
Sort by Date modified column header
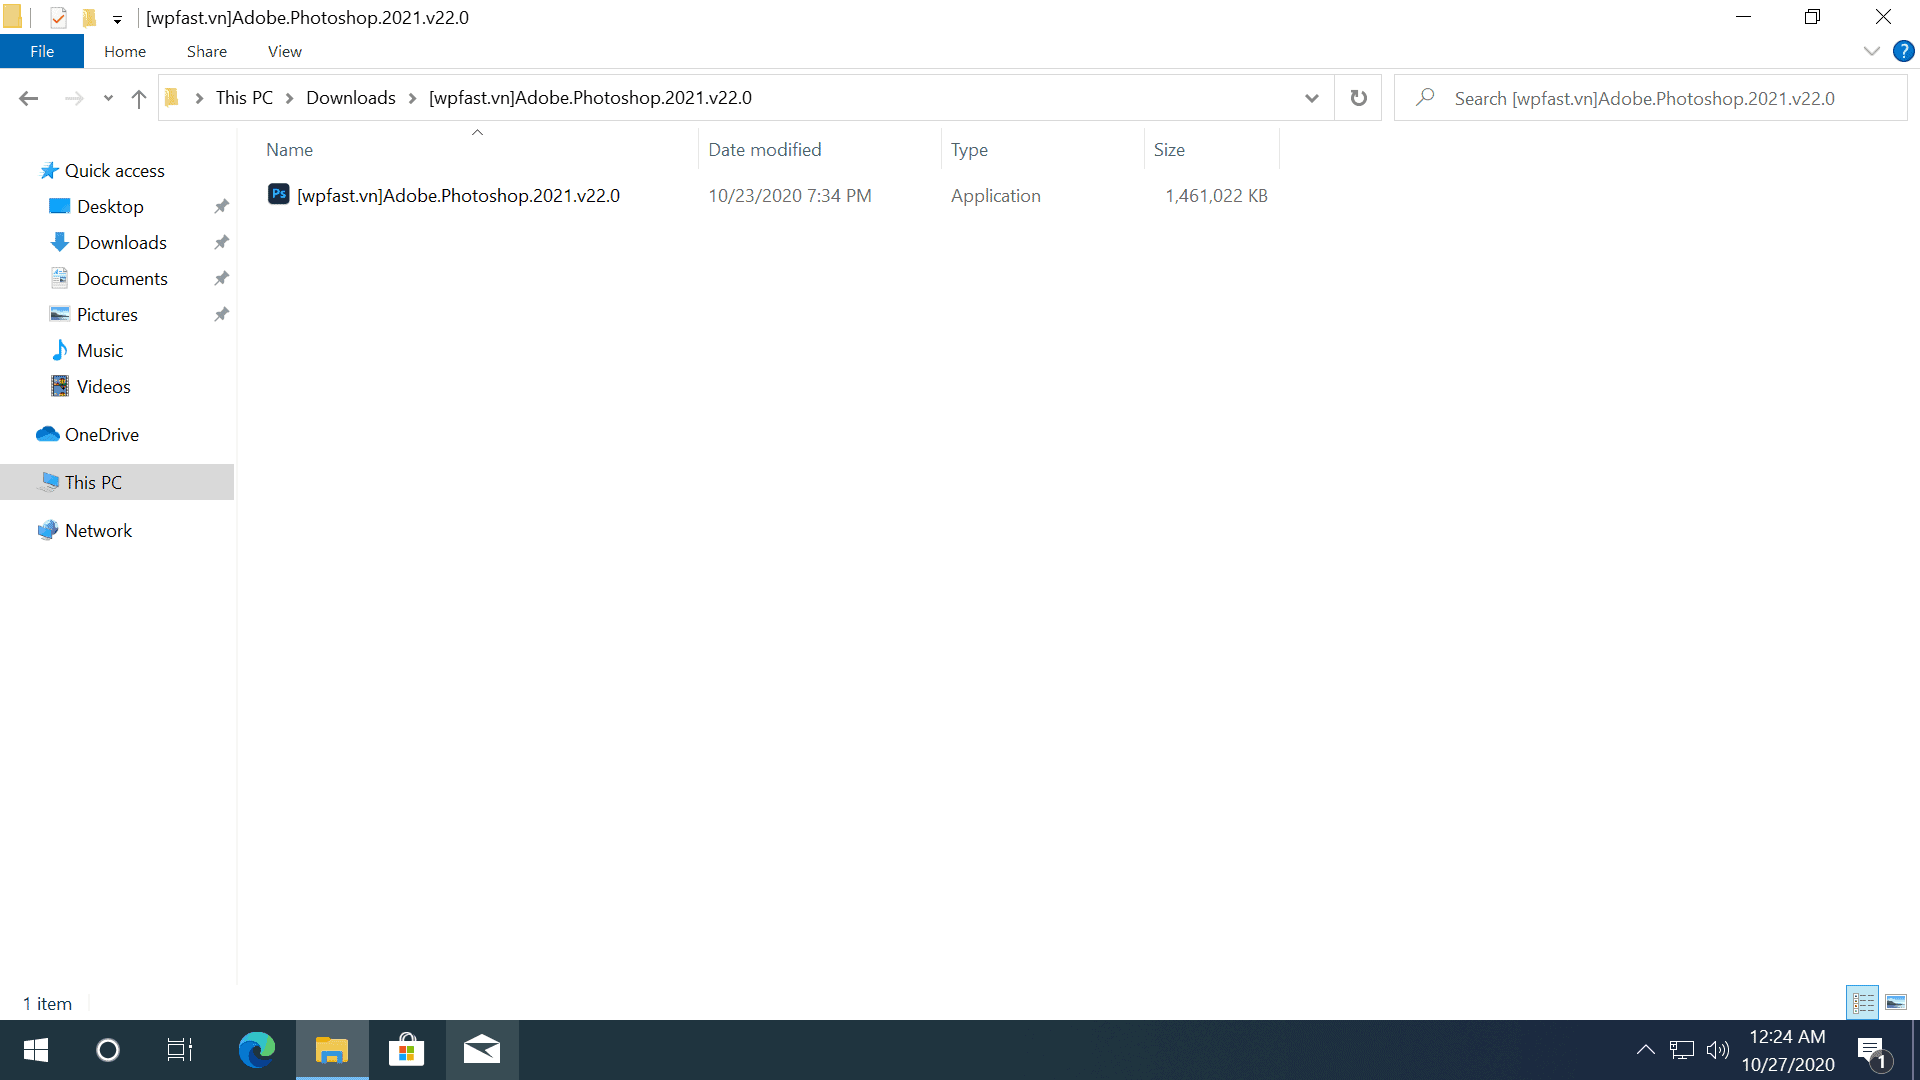tap(820, 150)
